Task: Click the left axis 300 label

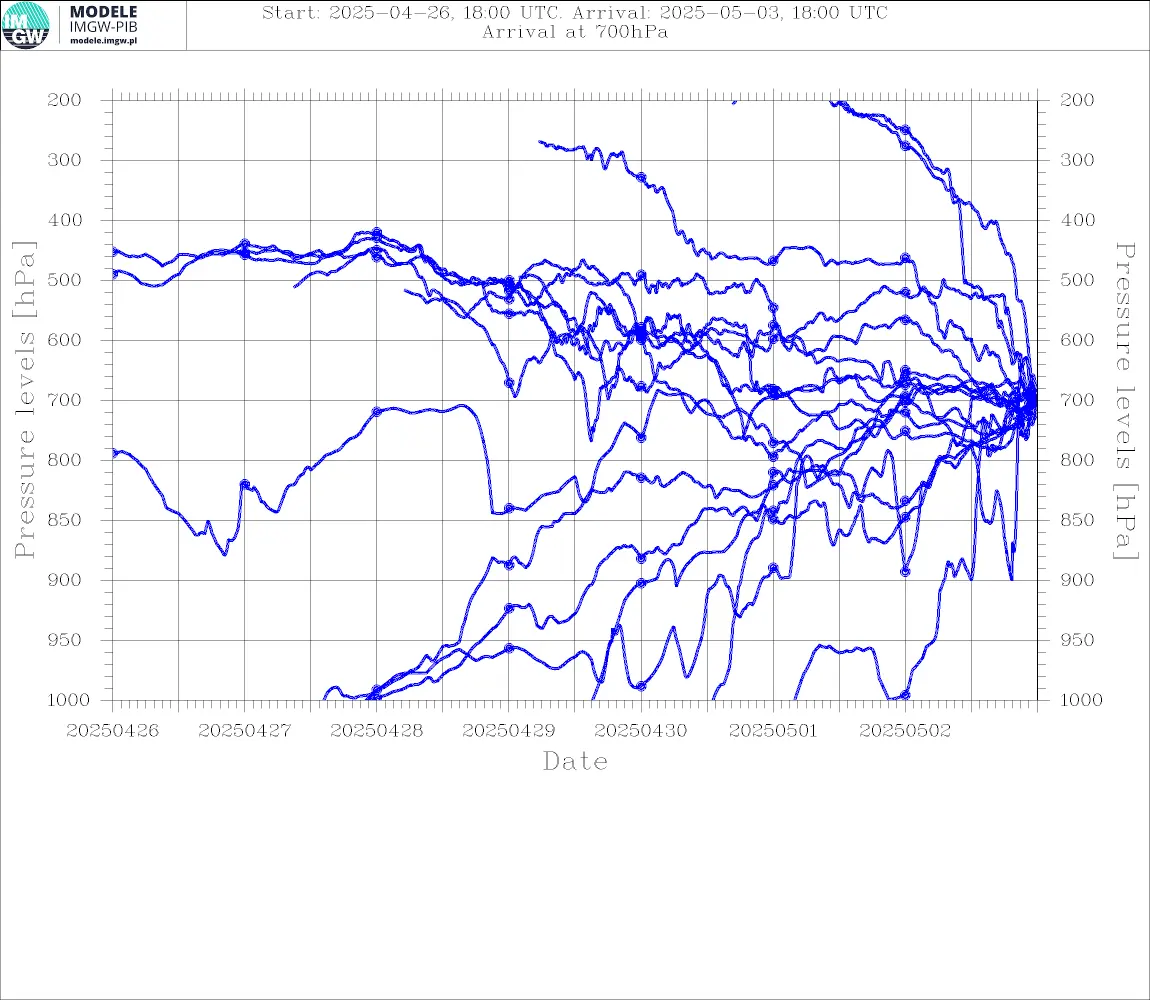Action: (65, 160)
